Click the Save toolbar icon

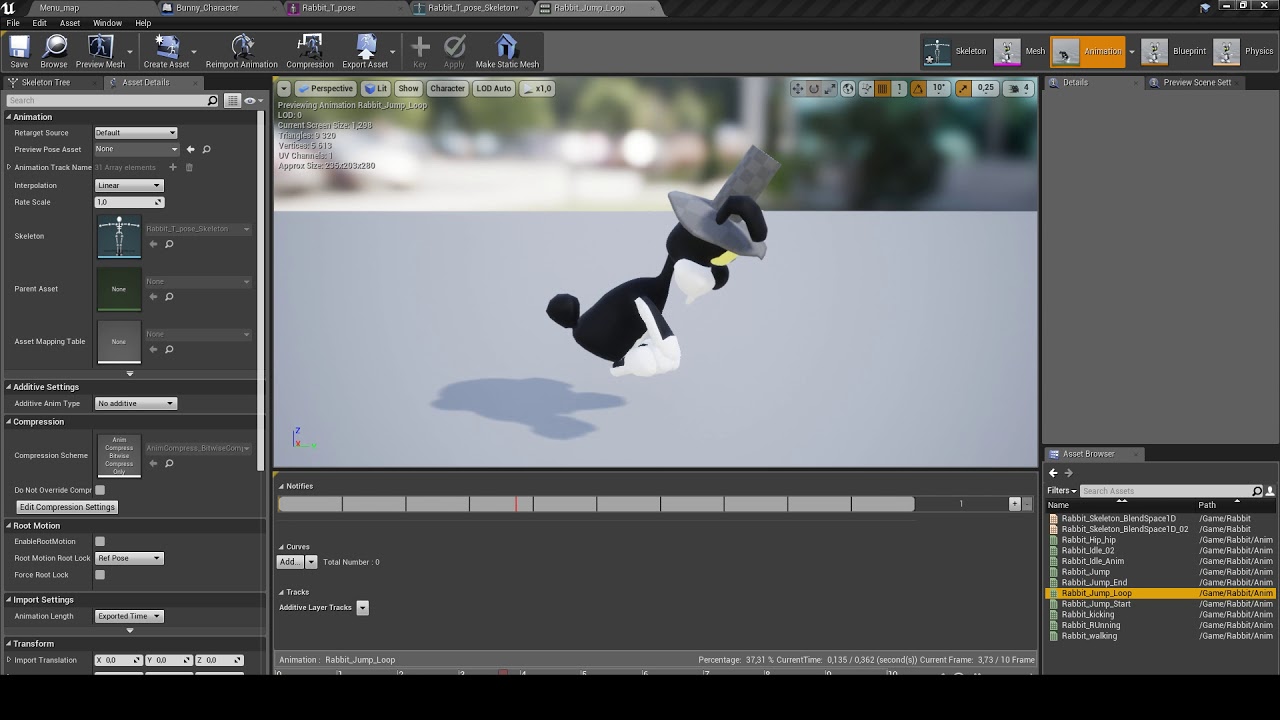pyautogui.click(x=19, y=52)
